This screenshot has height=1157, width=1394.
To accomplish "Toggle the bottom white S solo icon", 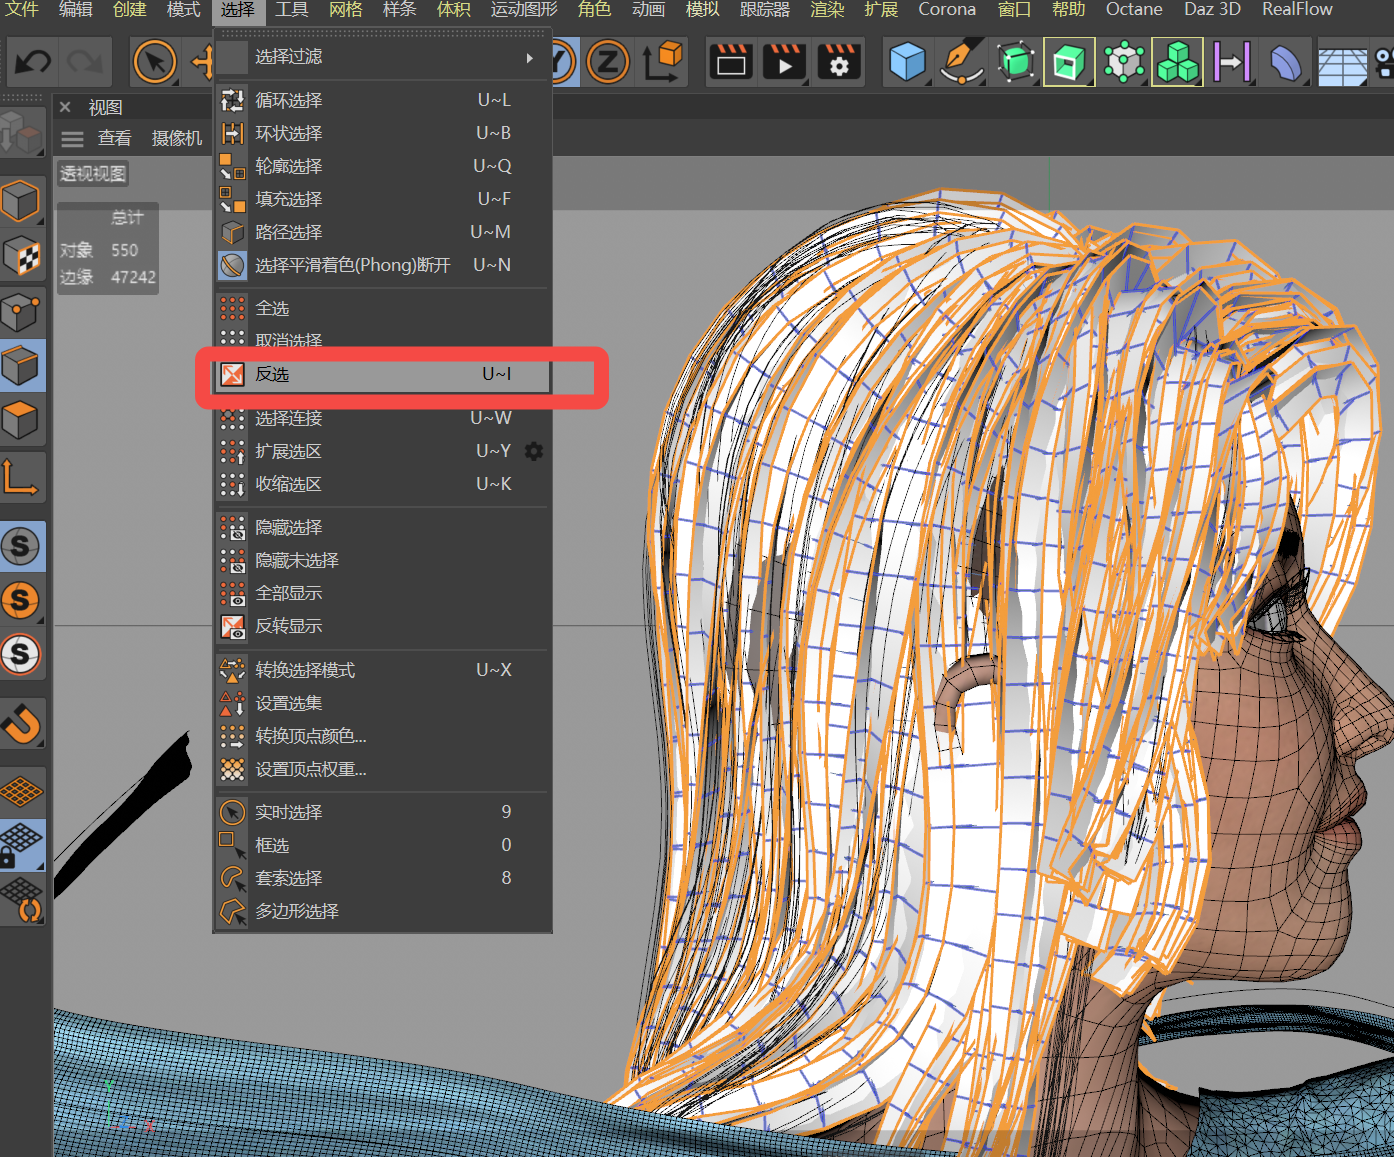I will (22, 654).
